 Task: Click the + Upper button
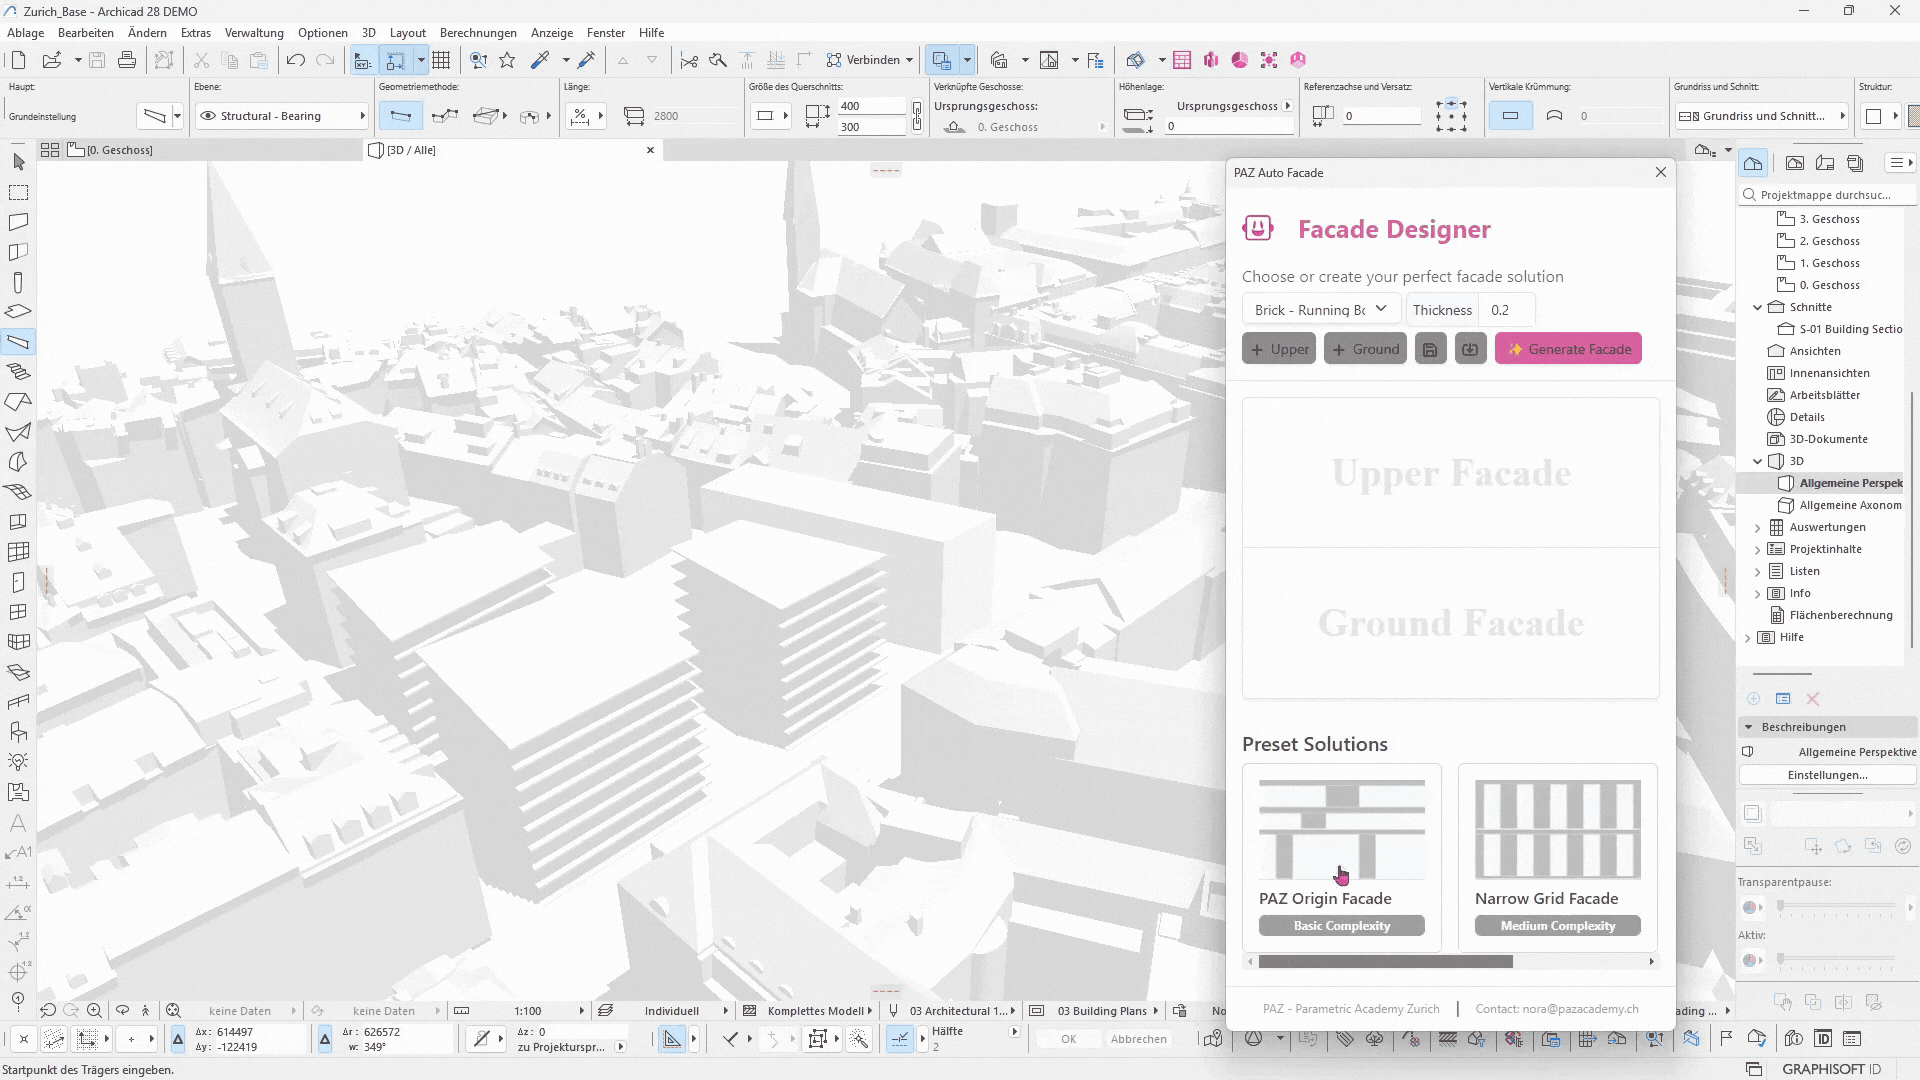(x=1279, y=349)
